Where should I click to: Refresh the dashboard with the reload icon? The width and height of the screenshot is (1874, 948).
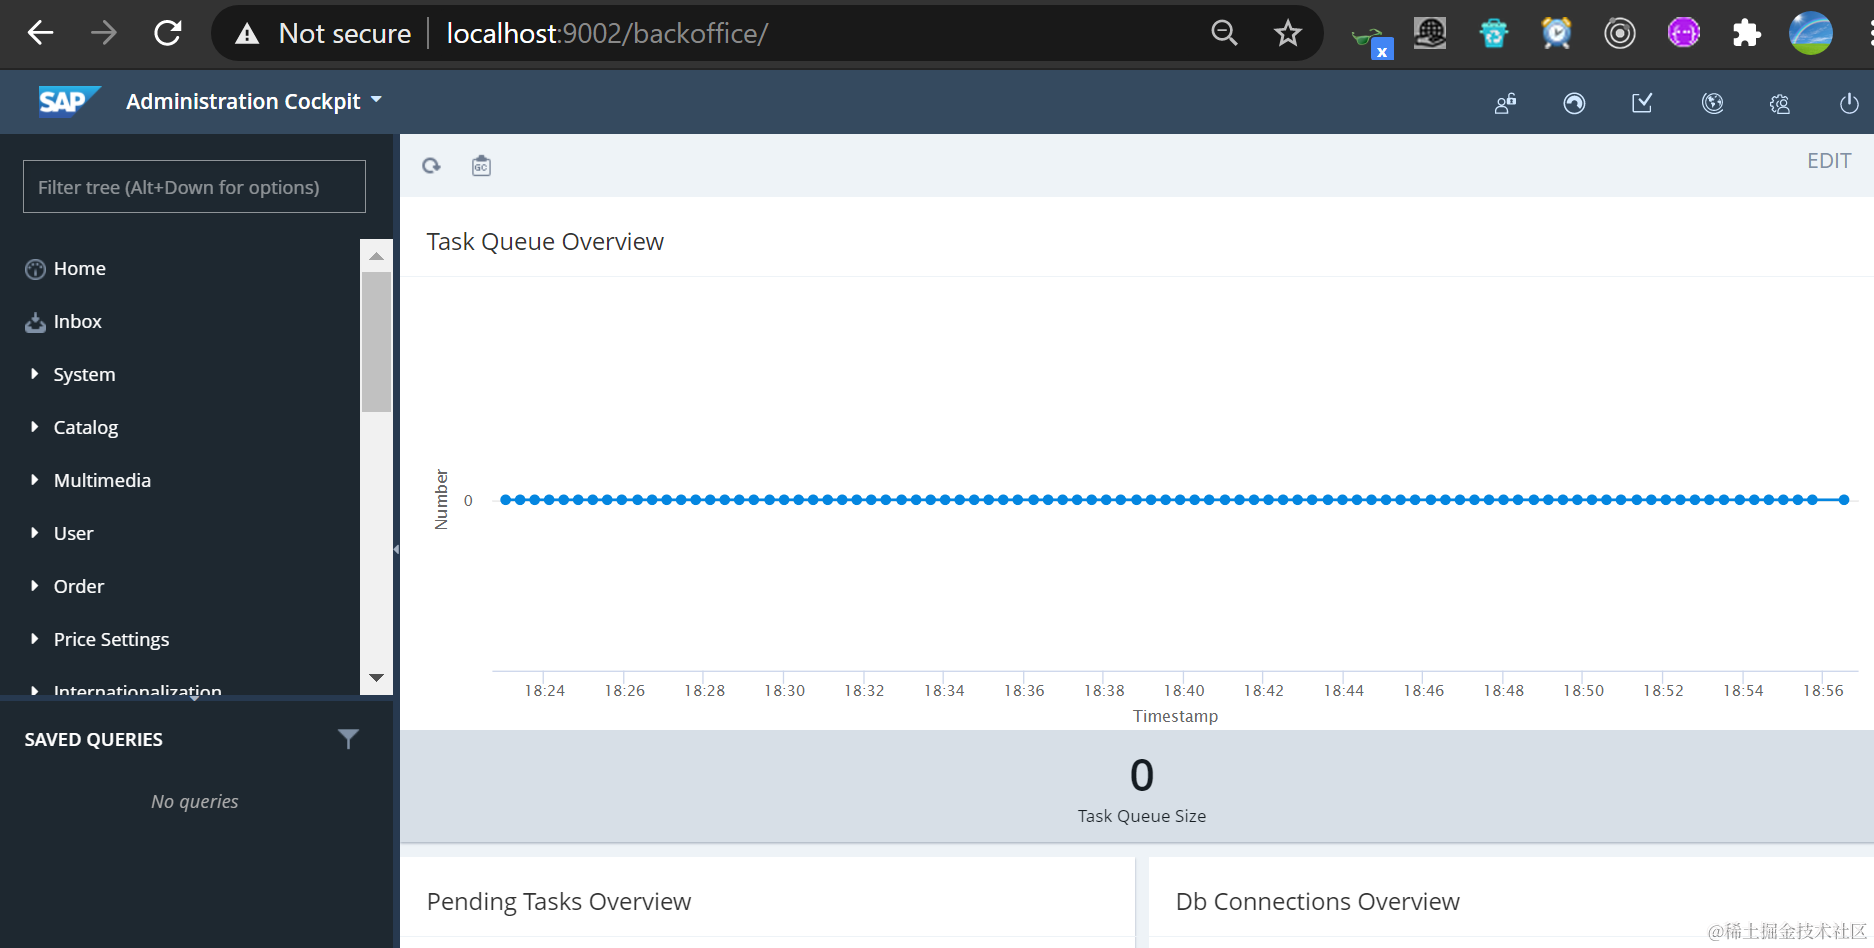tap(431, 166)
